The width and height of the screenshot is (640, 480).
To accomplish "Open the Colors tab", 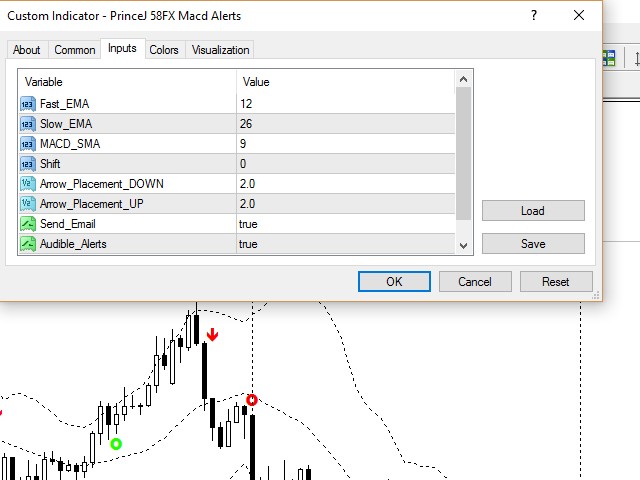I will click(164, 50).
